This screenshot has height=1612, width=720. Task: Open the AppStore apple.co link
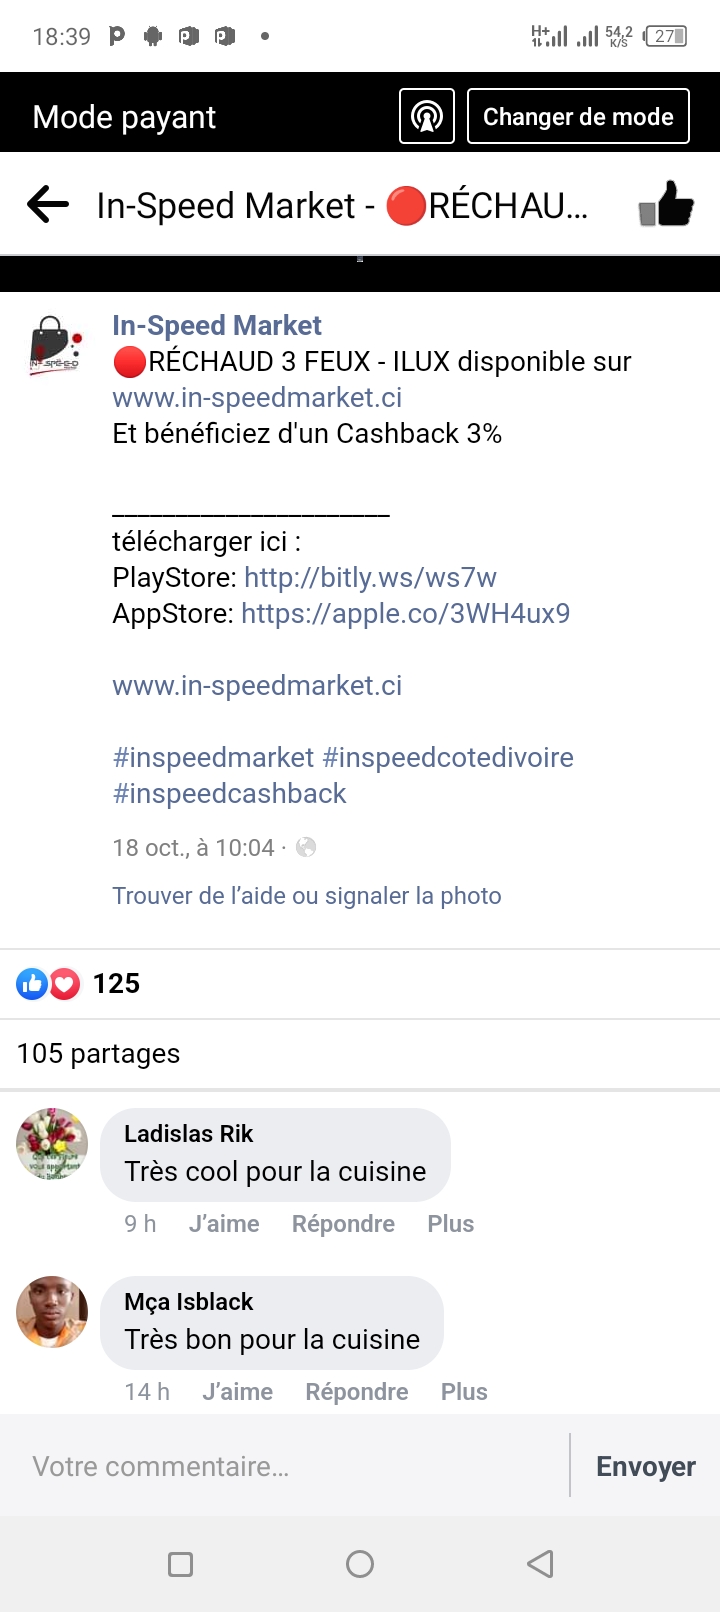point(406,614)
